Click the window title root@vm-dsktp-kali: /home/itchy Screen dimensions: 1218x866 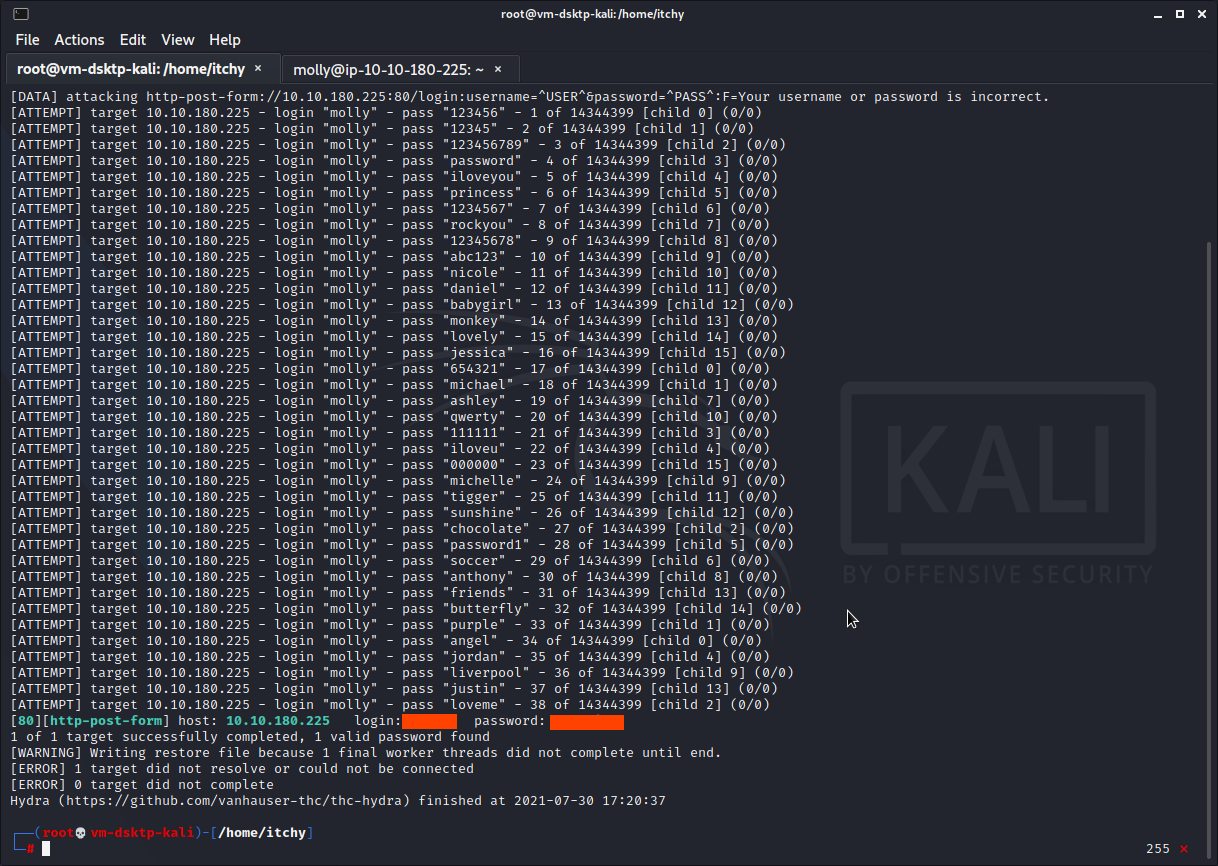coord(593,14)
